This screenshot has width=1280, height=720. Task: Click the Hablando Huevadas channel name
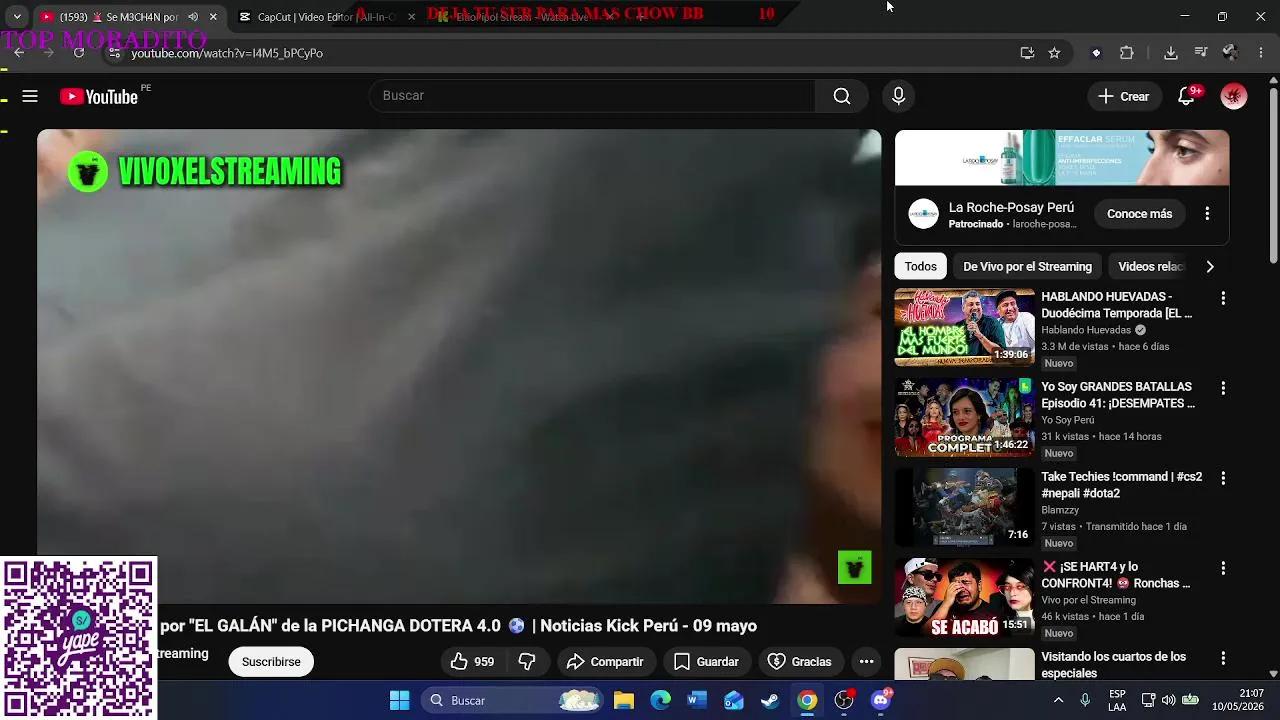(1086, 330)
